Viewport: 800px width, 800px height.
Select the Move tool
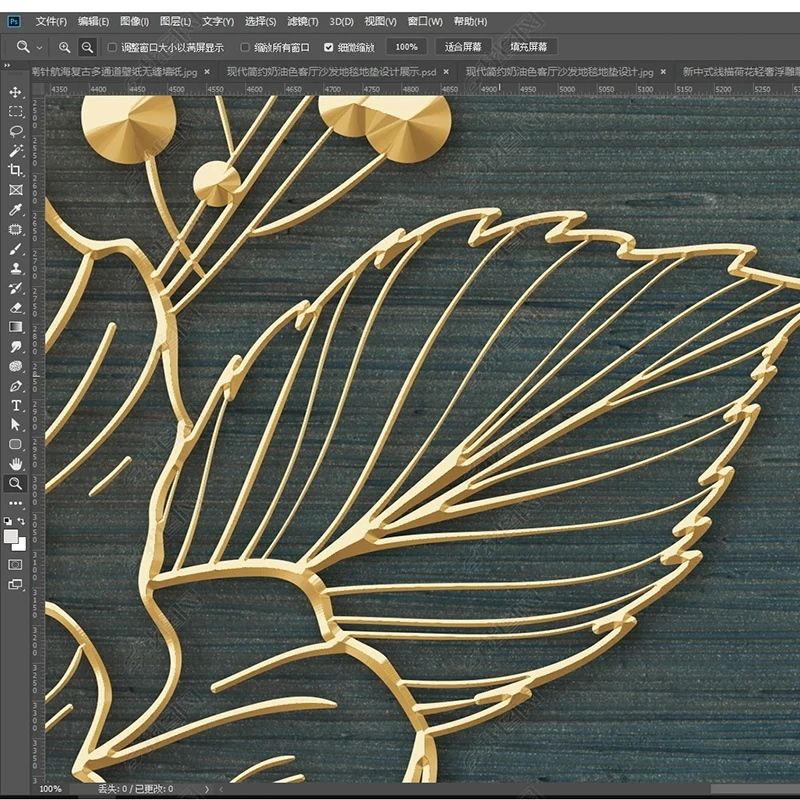coord(13,93)
